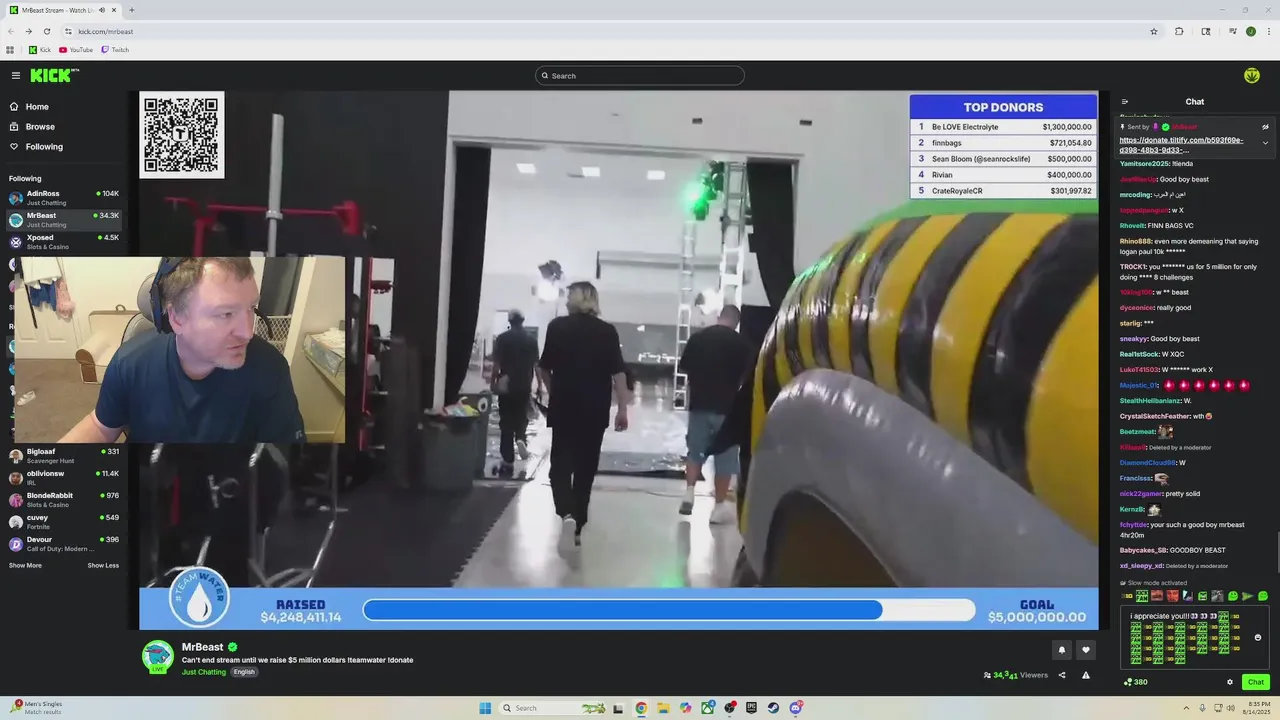The image size is (1280, 720).
Task: Click the MrBeast channel name below the video
Action: coord(202,647)
